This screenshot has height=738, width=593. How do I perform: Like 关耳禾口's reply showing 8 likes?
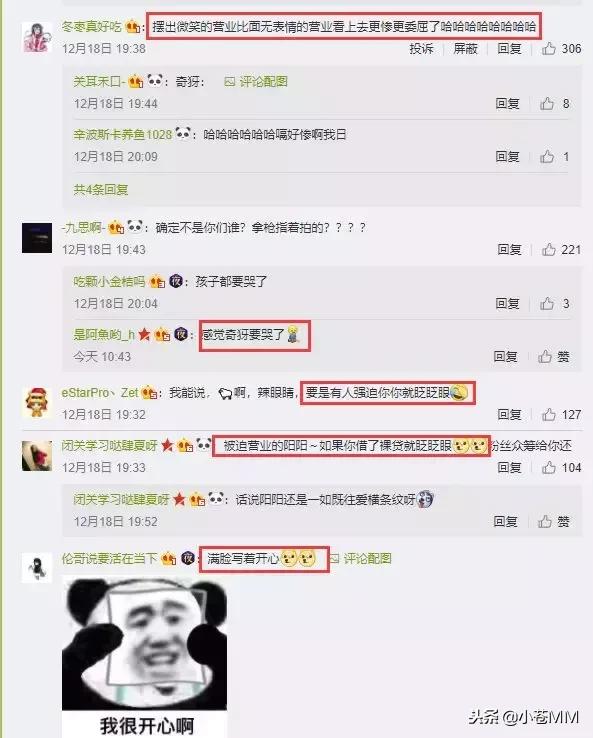tap(547, 104)
